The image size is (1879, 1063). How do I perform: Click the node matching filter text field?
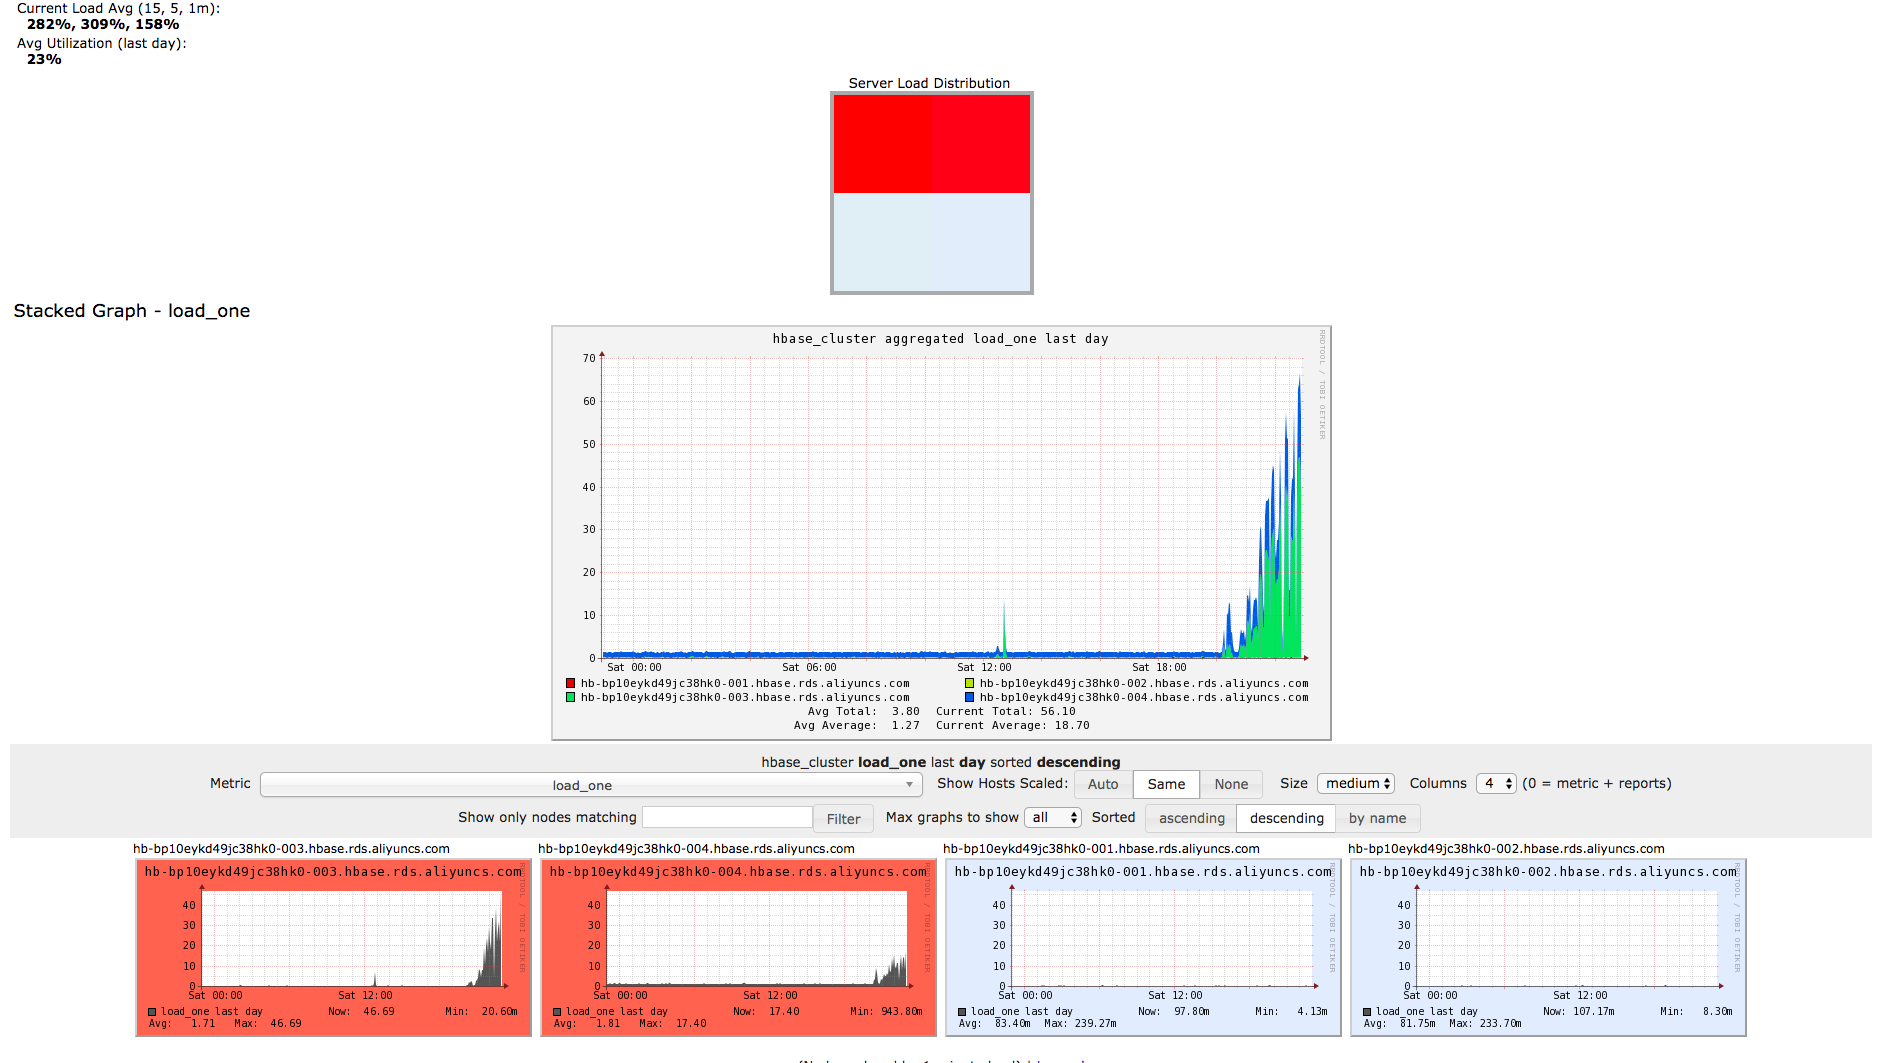click(x=727, y=818)
